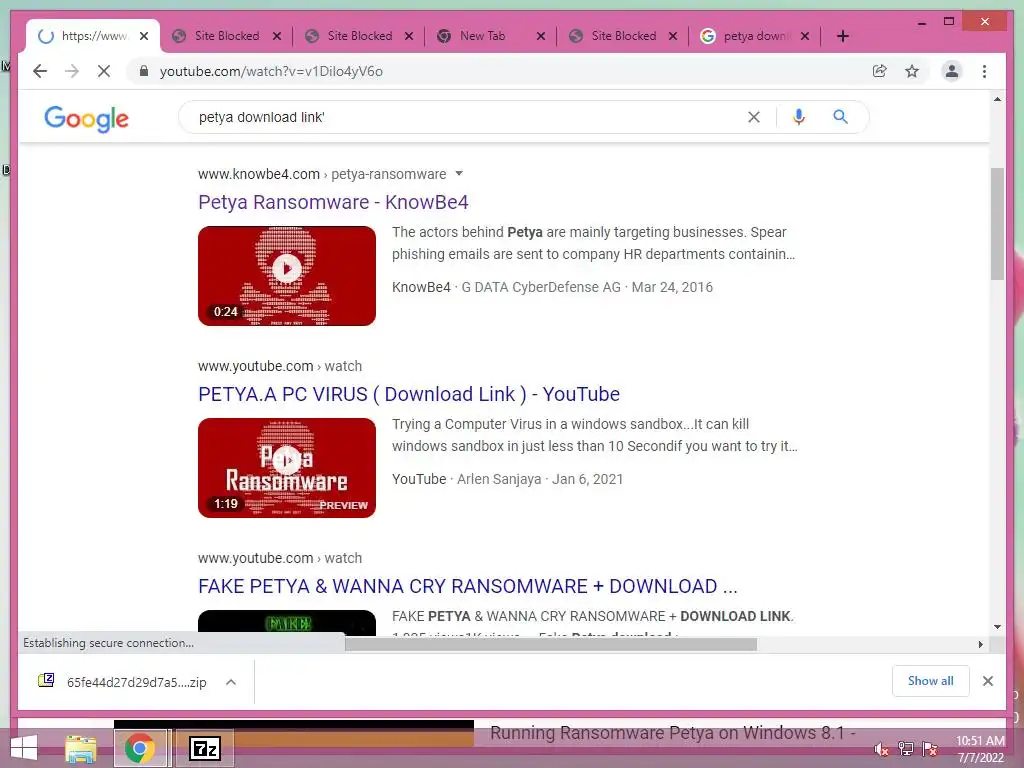This screenshot has height=768, width=1024.
Task: Open FAKE PETYA & WANNA CRY result
Action: click(468, 586)
